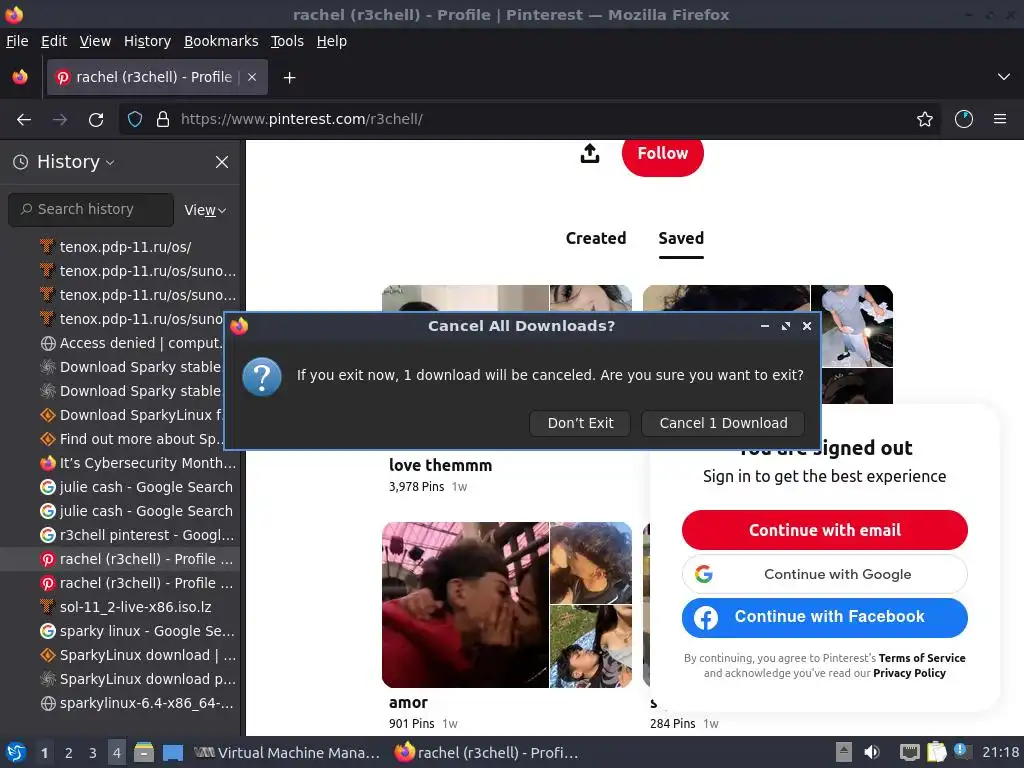Follow rachel's Pinterest profile
Screen dimensions: 1024x768
662,154
